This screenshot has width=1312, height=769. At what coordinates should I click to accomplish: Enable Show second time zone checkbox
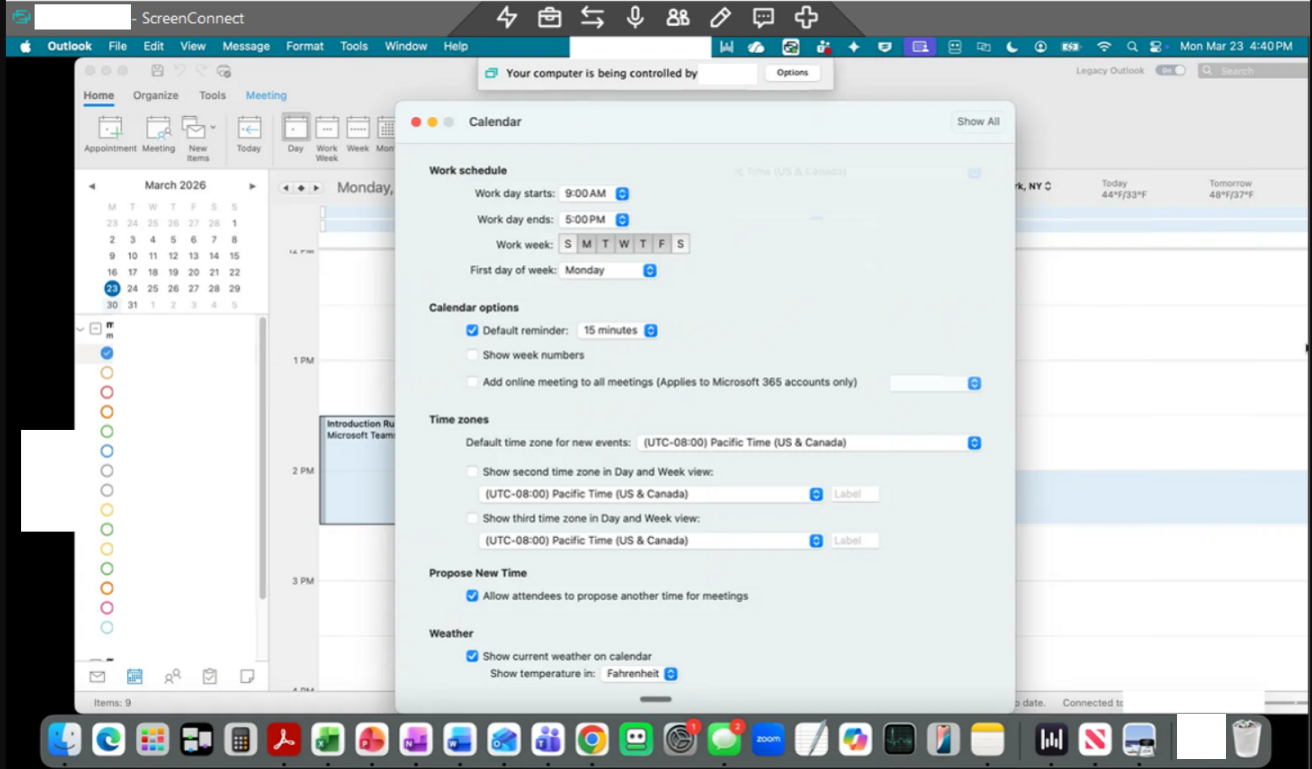point(473,472)
